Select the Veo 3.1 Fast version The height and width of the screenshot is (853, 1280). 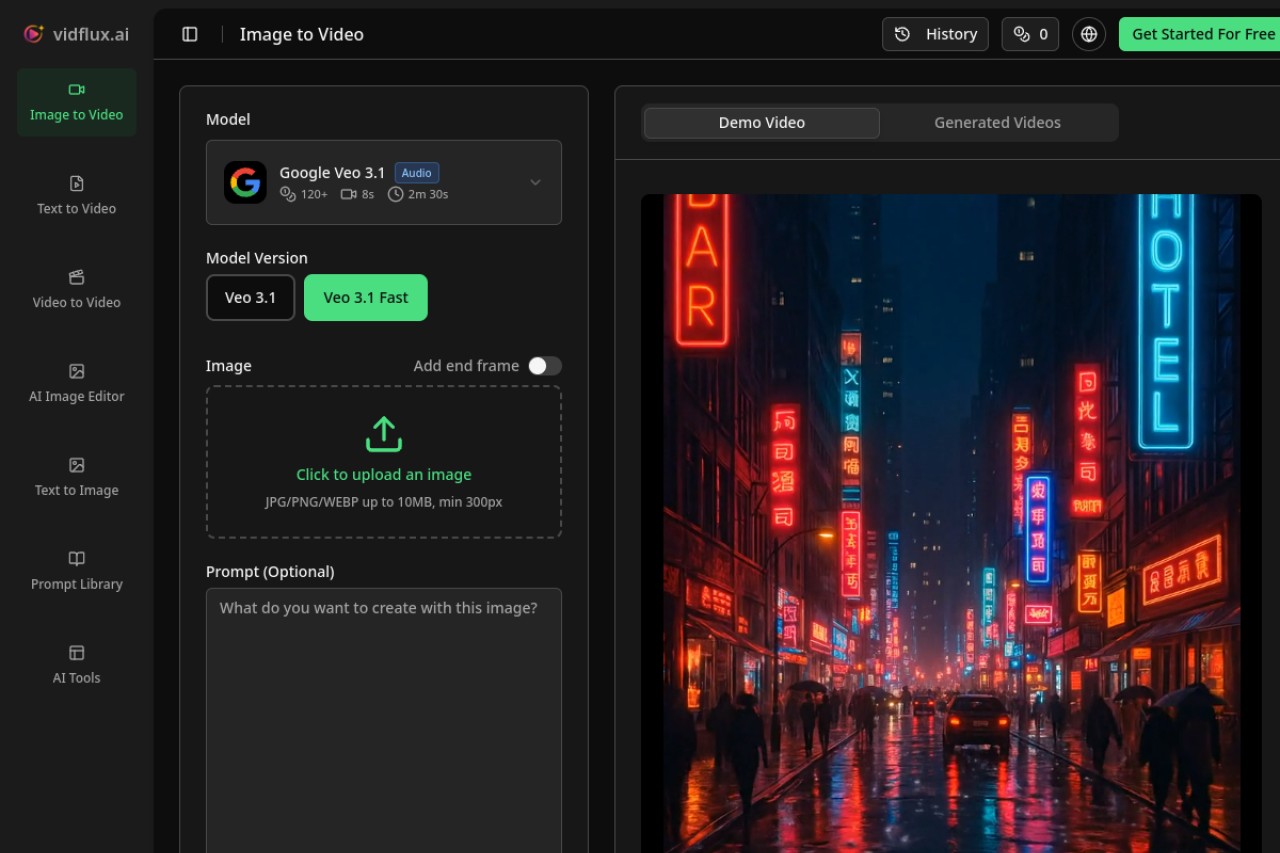tap(366, 298)
